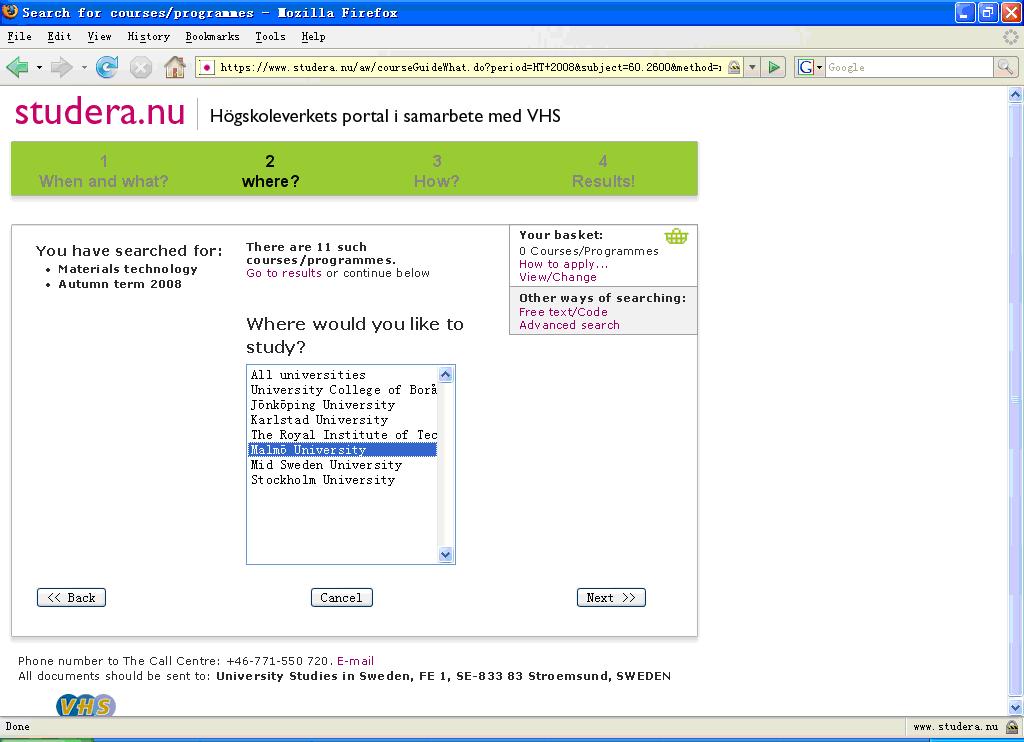Click the studera.nu logo
This screenshot has height=742, width=1024.
(100, 112)
